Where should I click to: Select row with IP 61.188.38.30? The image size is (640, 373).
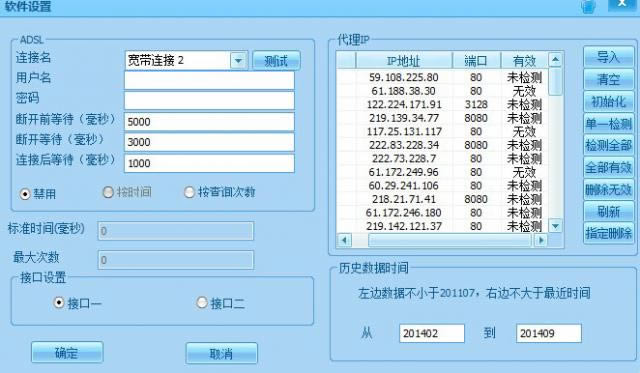pos(442,91)
